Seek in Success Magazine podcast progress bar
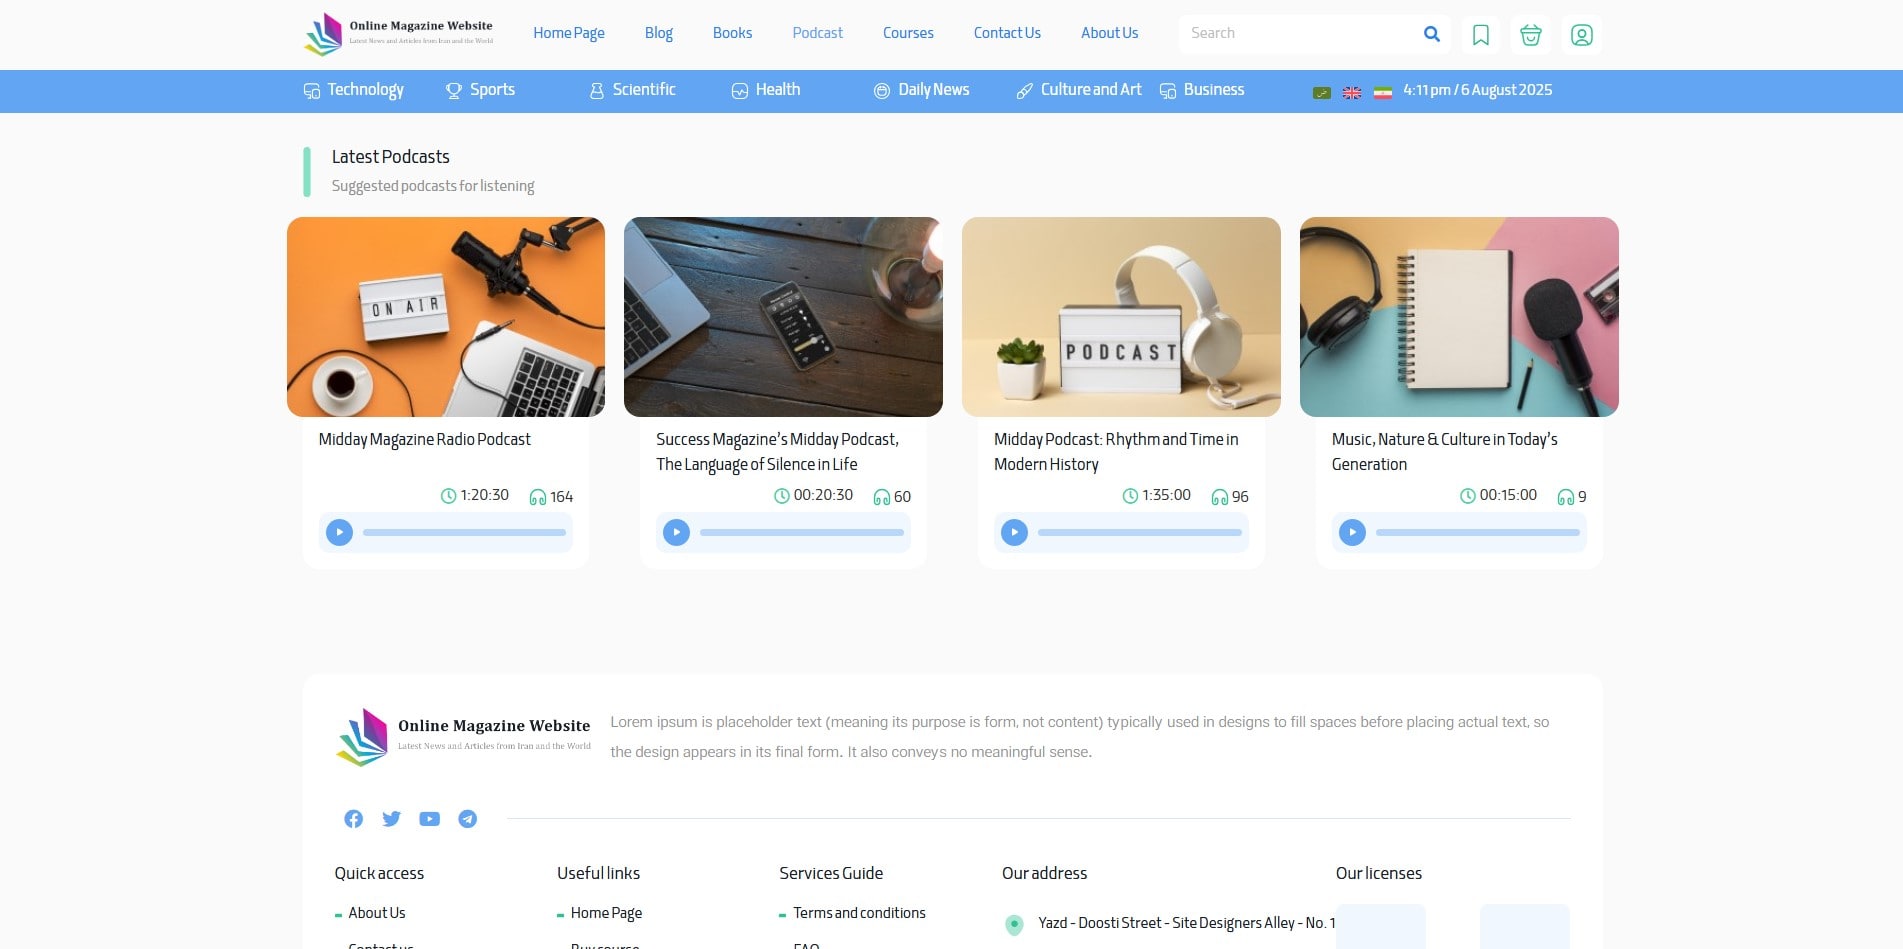This screenshot has height=949, width=1903. pos(802,533)
